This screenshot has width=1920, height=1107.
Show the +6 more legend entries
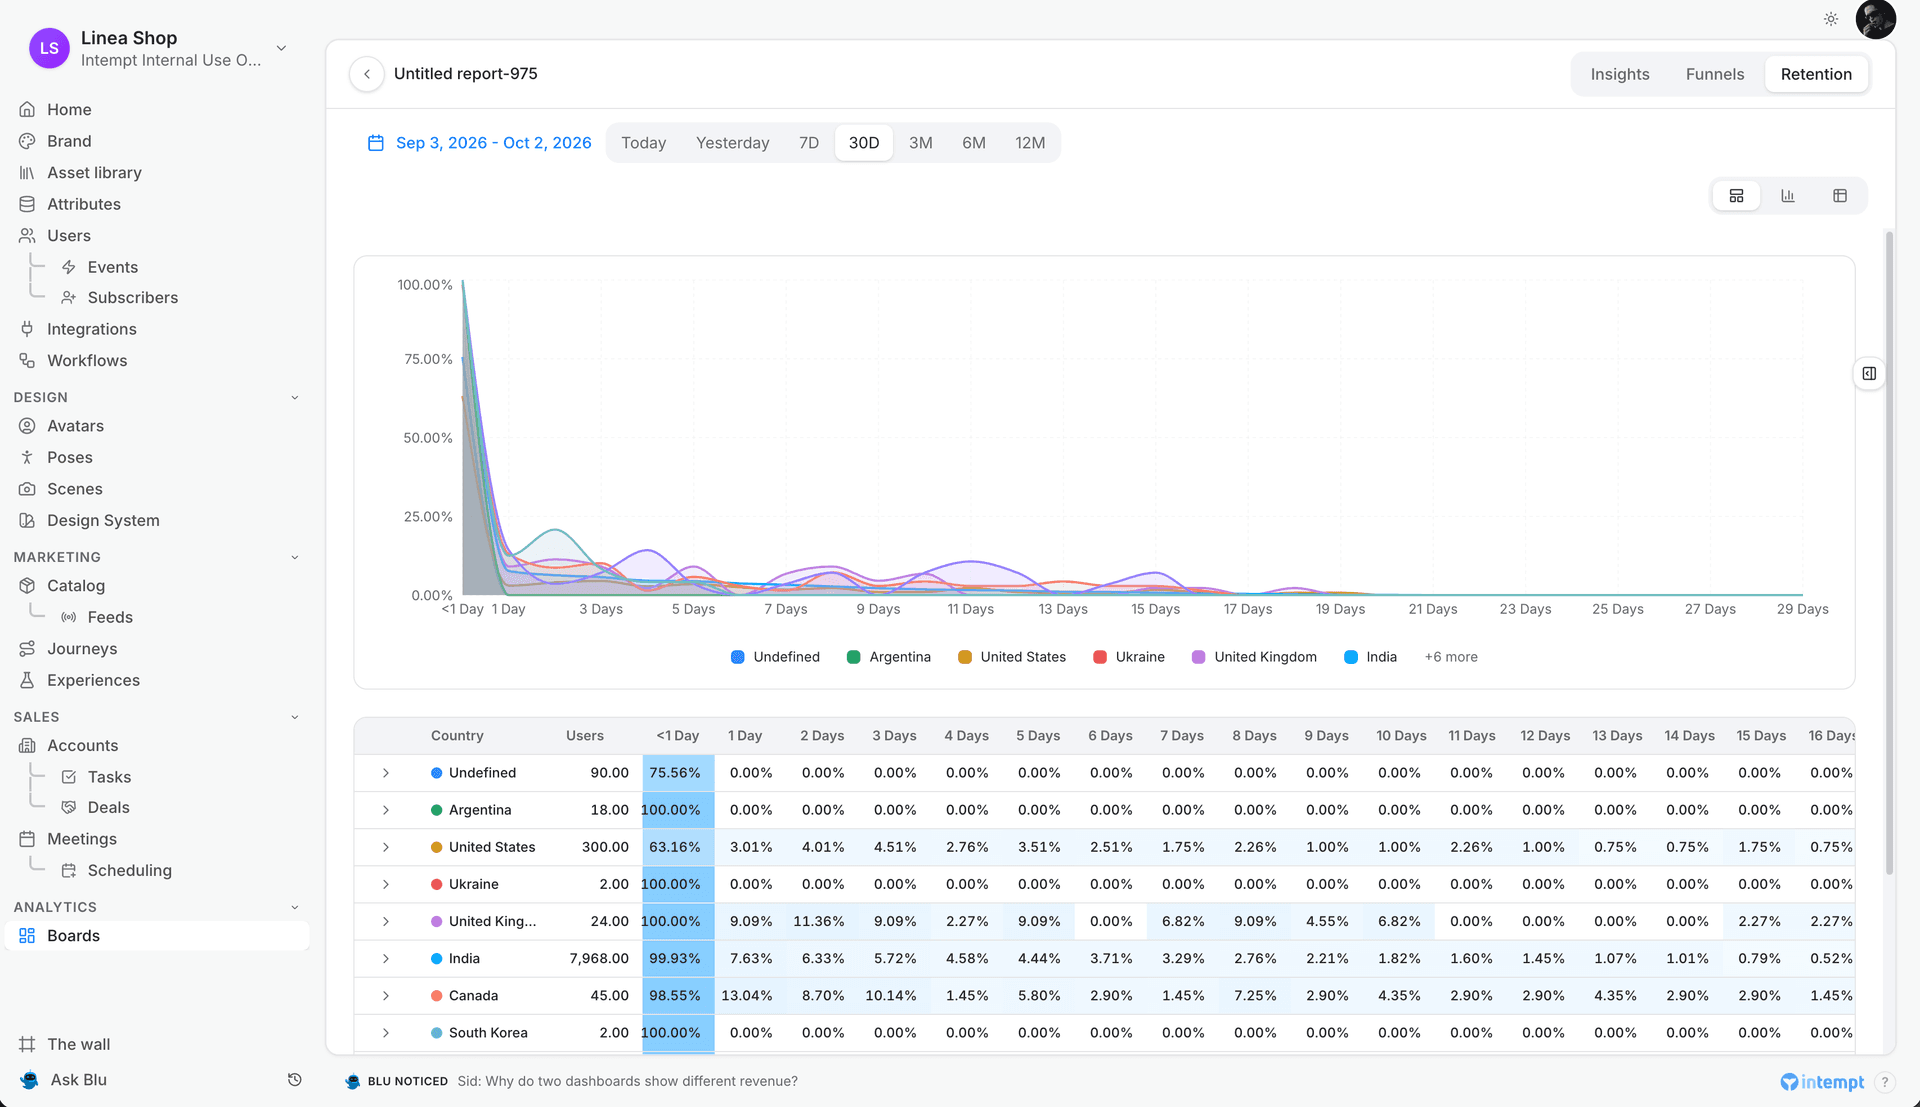click(x=1450, y=657)
